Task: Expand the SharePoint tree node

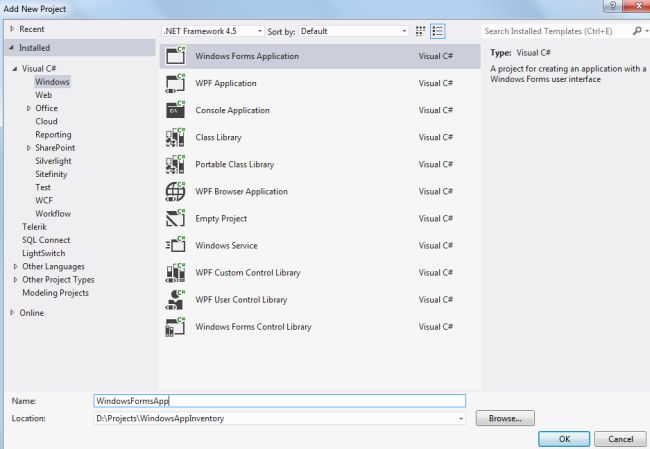Action: coord(29,148)
